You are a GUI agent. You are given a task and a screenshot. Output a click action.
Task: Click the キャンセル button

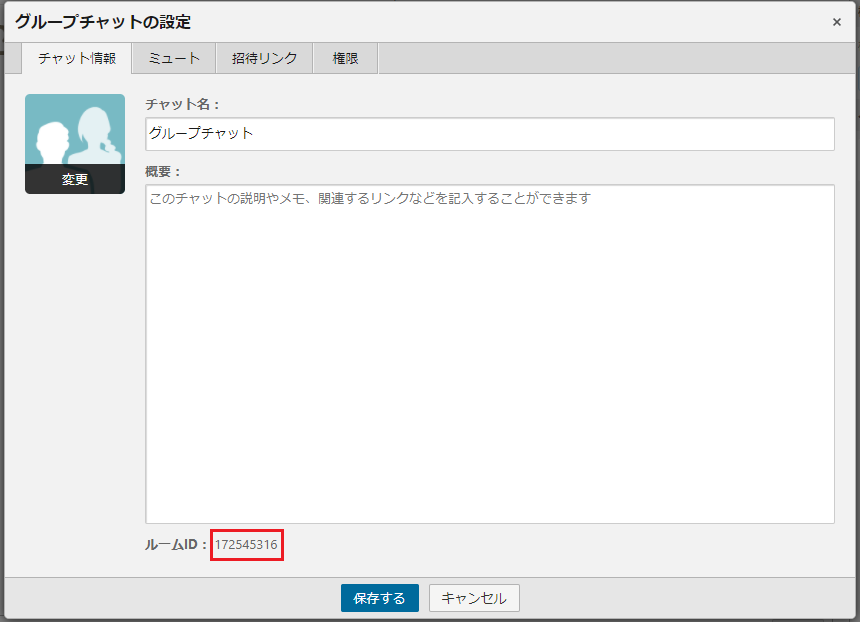[474, 598]
